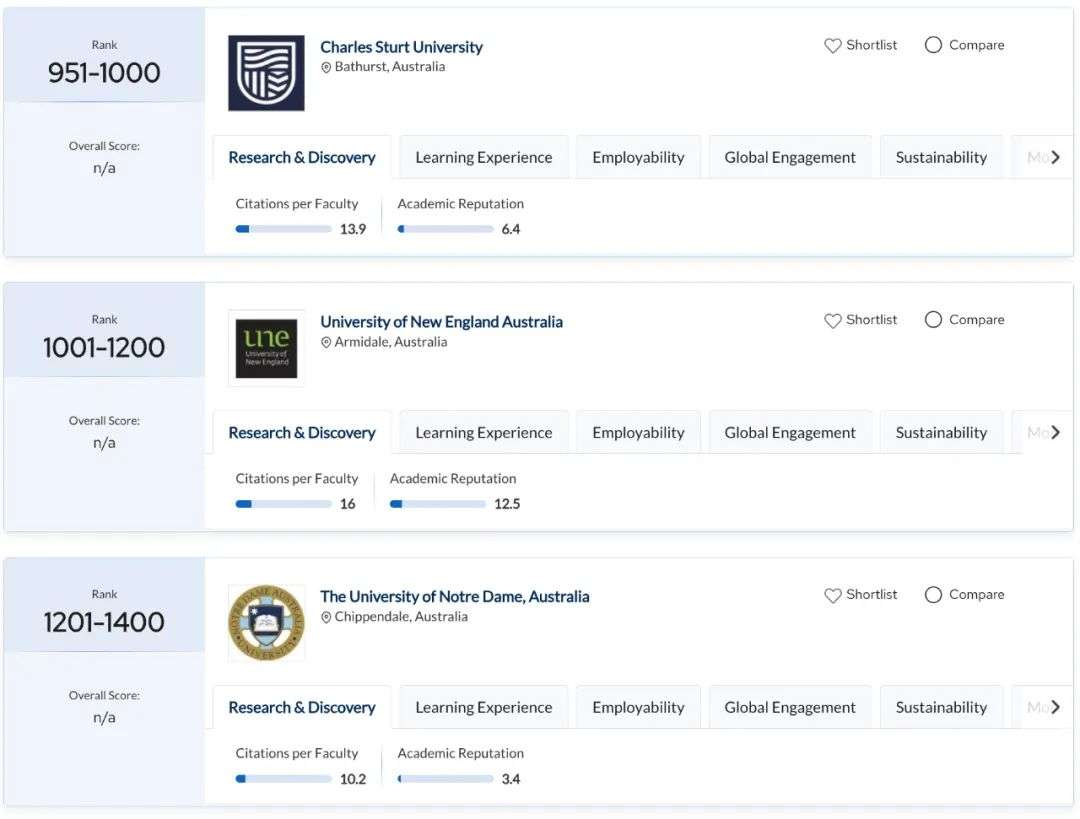The image size is (1080, 819).
Task: Shortlist University of New England Australia
Action: click(x=861, y=320)
